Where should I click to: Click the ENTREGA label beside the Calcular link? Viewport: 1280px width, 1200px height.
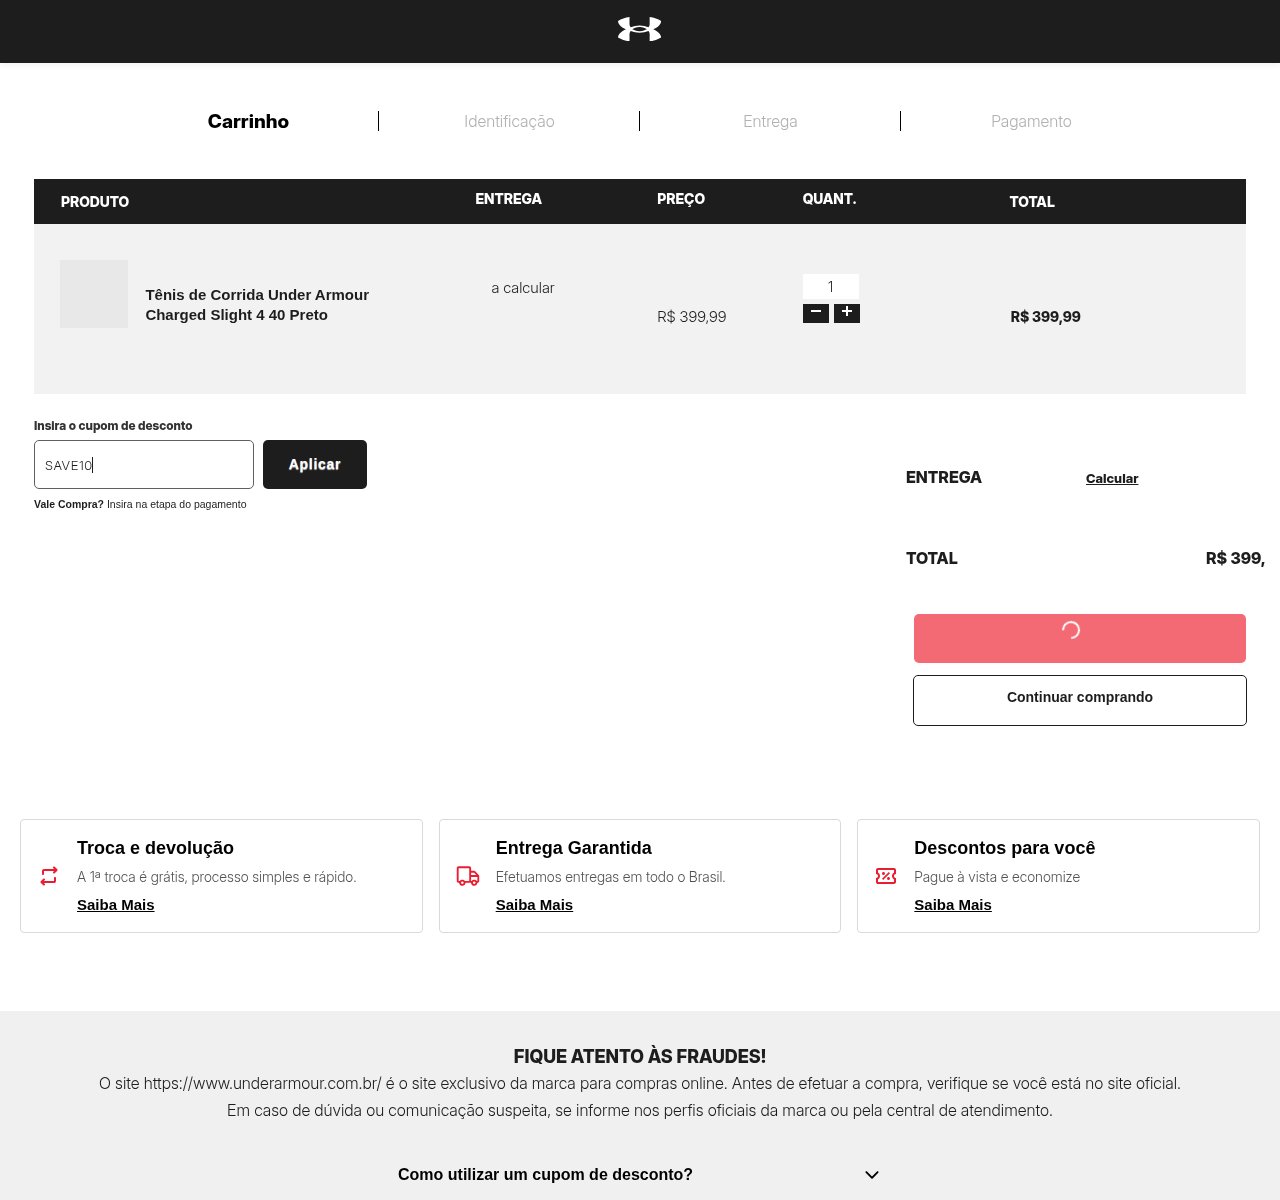click(944, 478)
